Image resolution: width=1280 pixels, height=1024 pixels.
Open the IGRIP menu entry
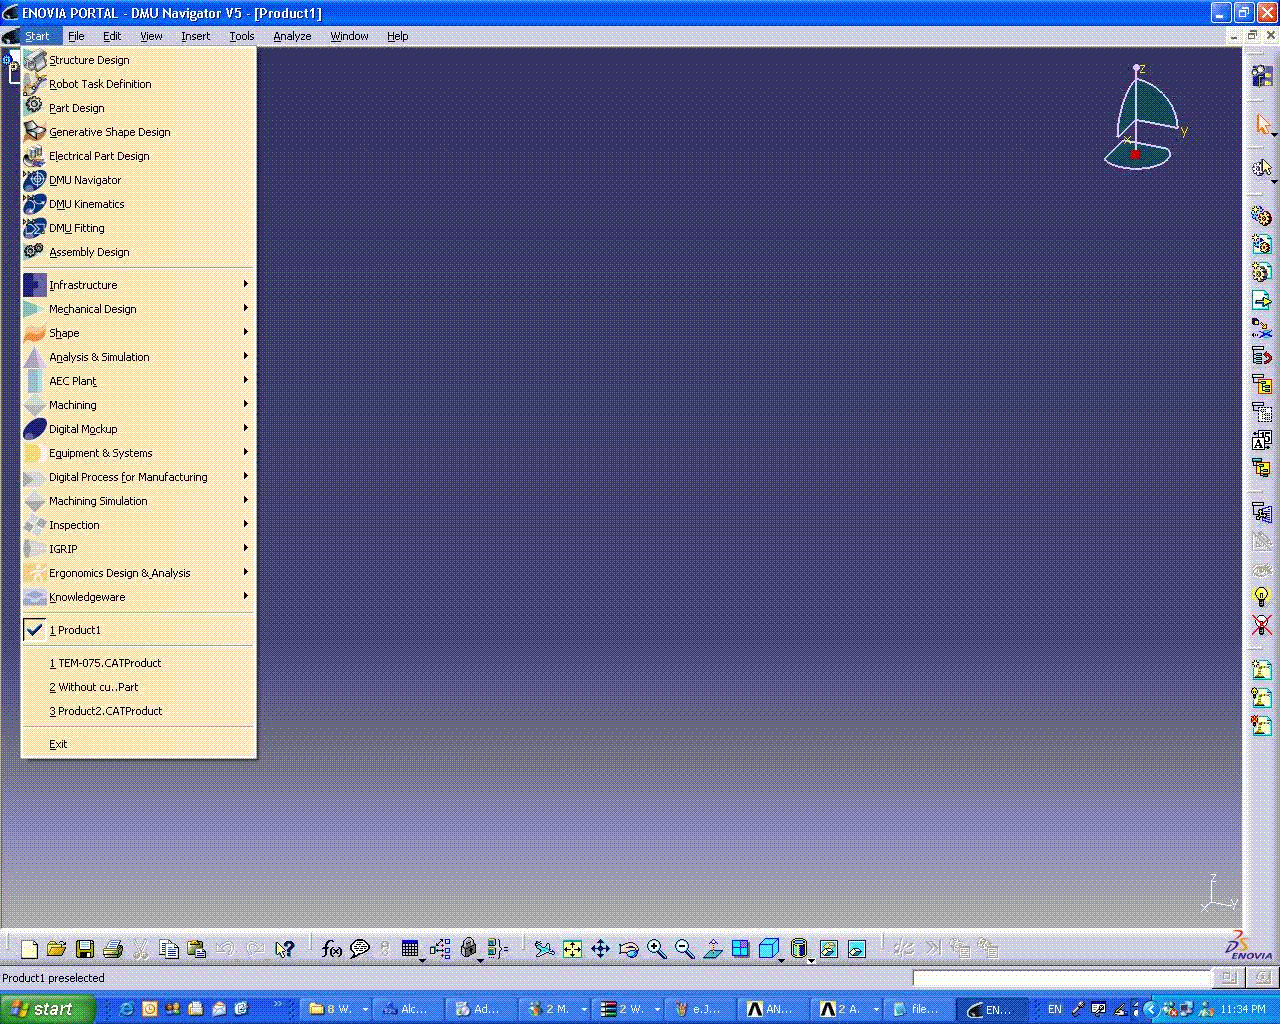(139, 549)
